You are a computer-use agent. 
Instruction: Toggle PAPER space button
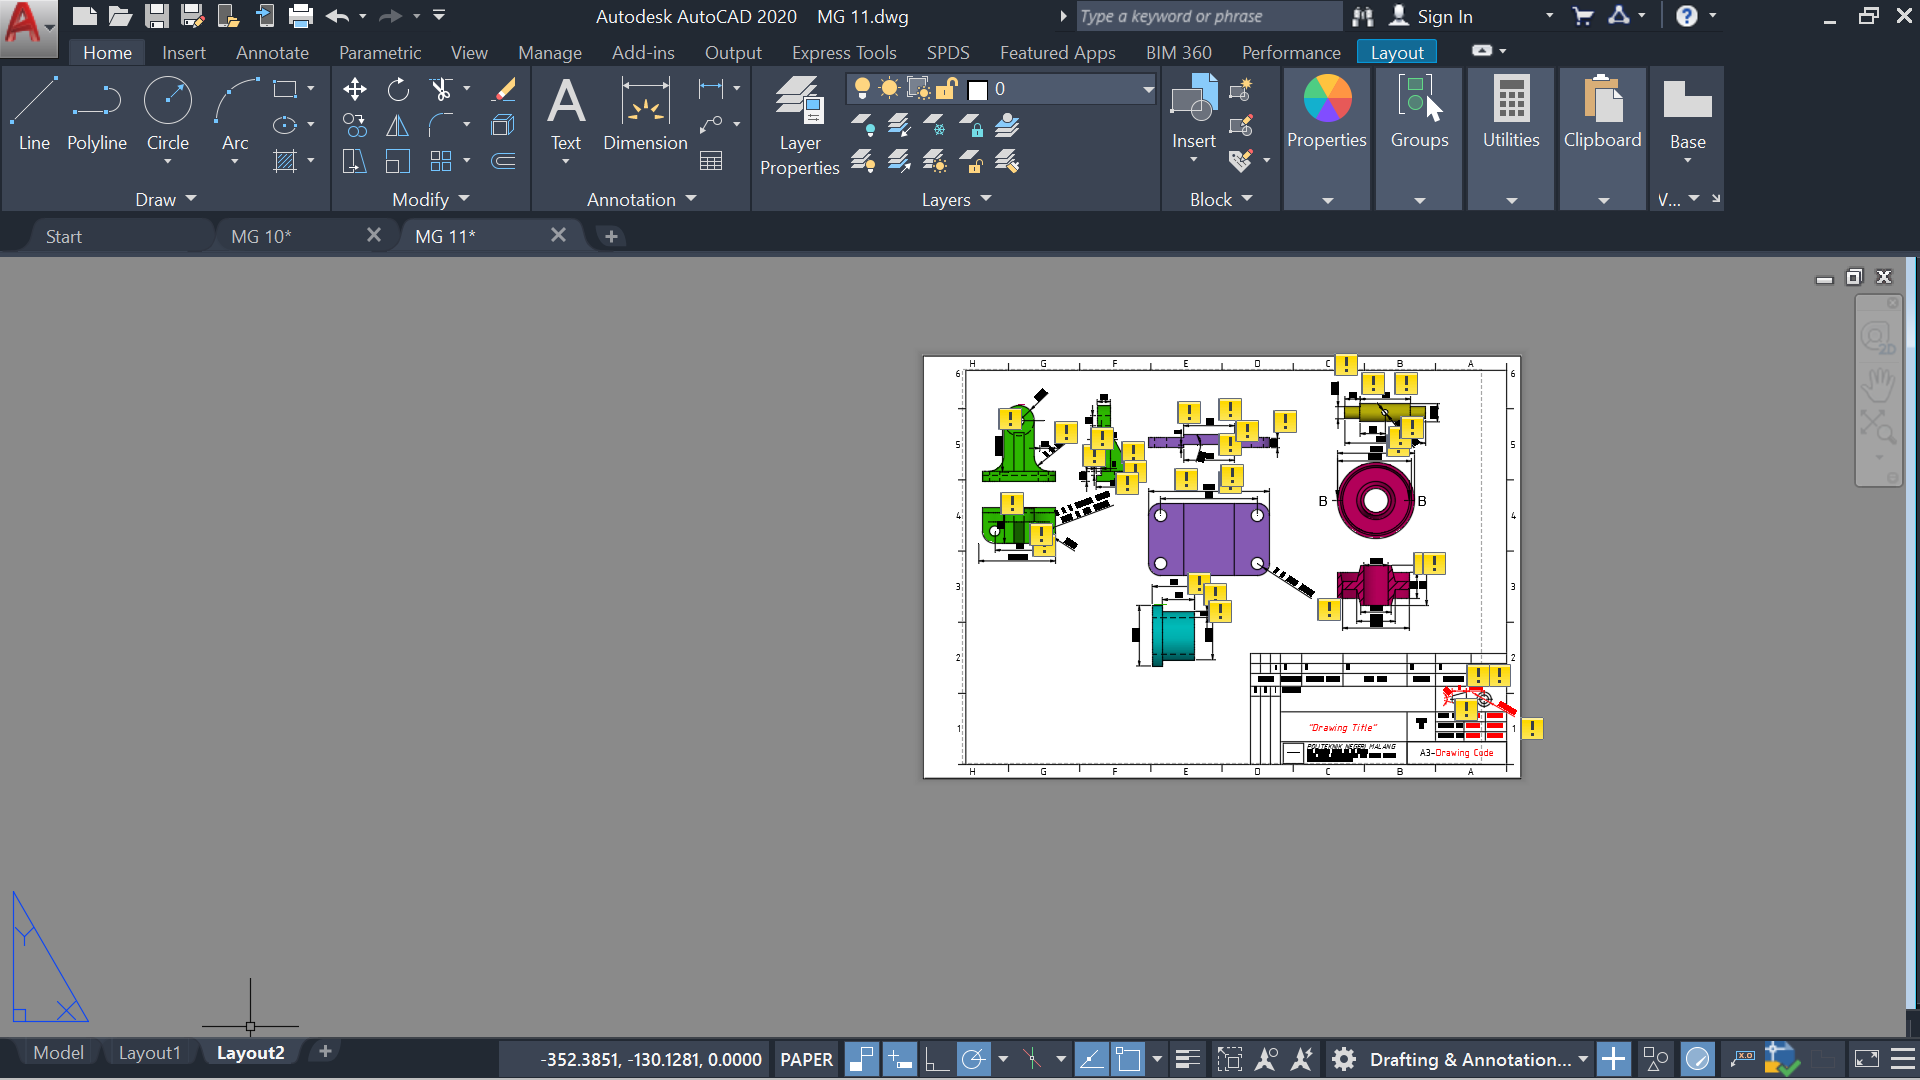click(806, 1059)
